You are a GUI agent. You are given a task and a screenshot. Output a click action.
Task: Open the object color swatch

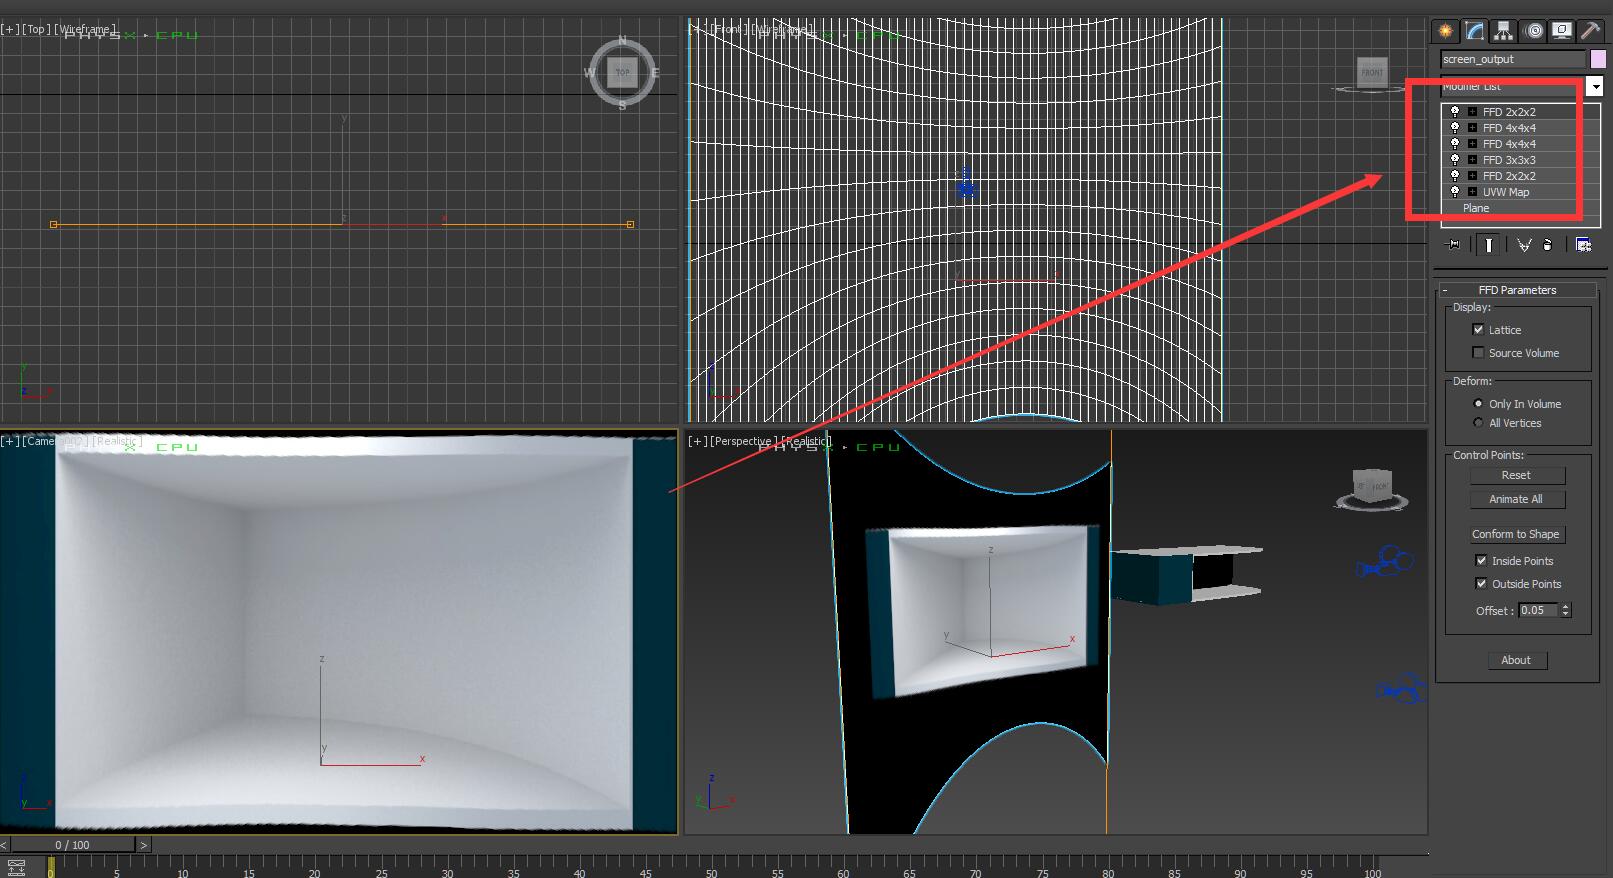coord(1598,59)
